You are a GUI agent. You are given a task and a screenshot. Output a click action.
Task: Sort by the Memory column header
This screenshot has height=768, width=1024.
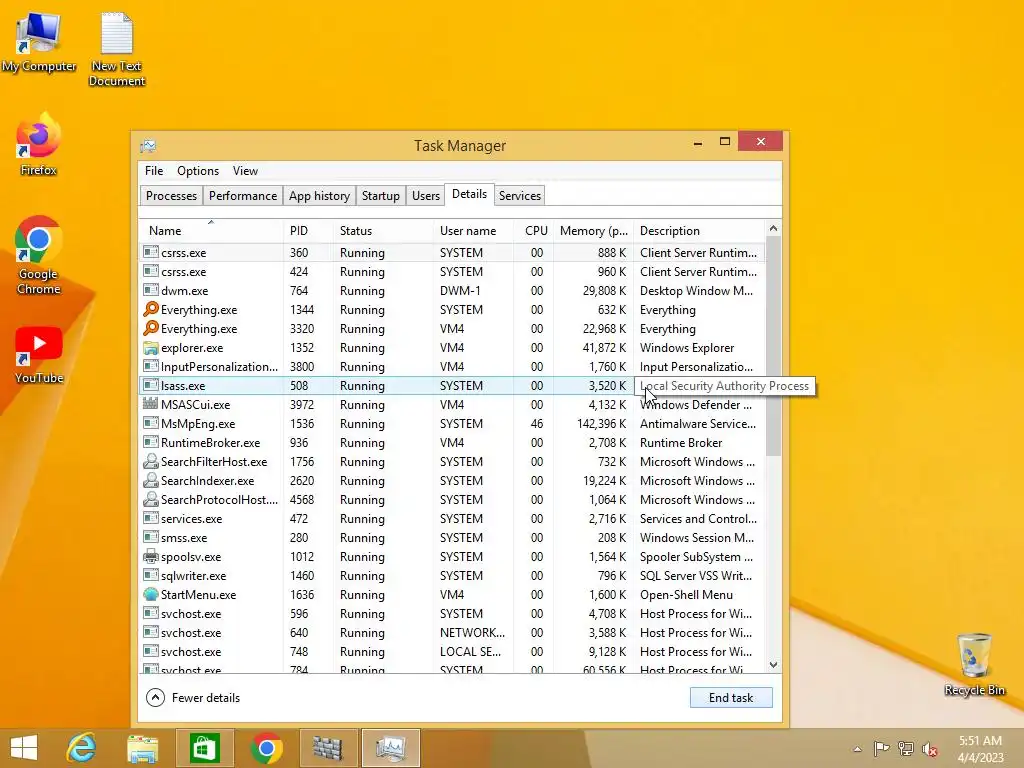point(594,230)
